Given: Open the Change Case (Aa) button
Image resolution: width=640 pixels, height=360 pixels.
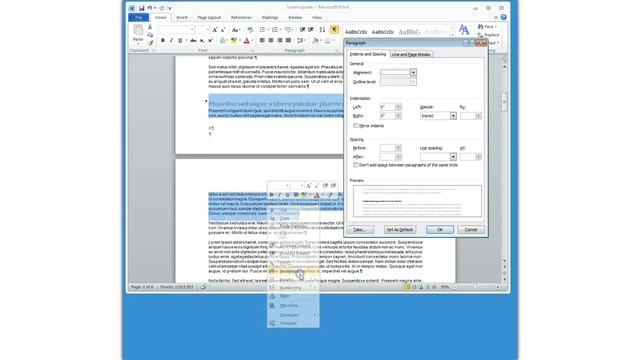Looking at the screenshot, I should tap(236, 30).
